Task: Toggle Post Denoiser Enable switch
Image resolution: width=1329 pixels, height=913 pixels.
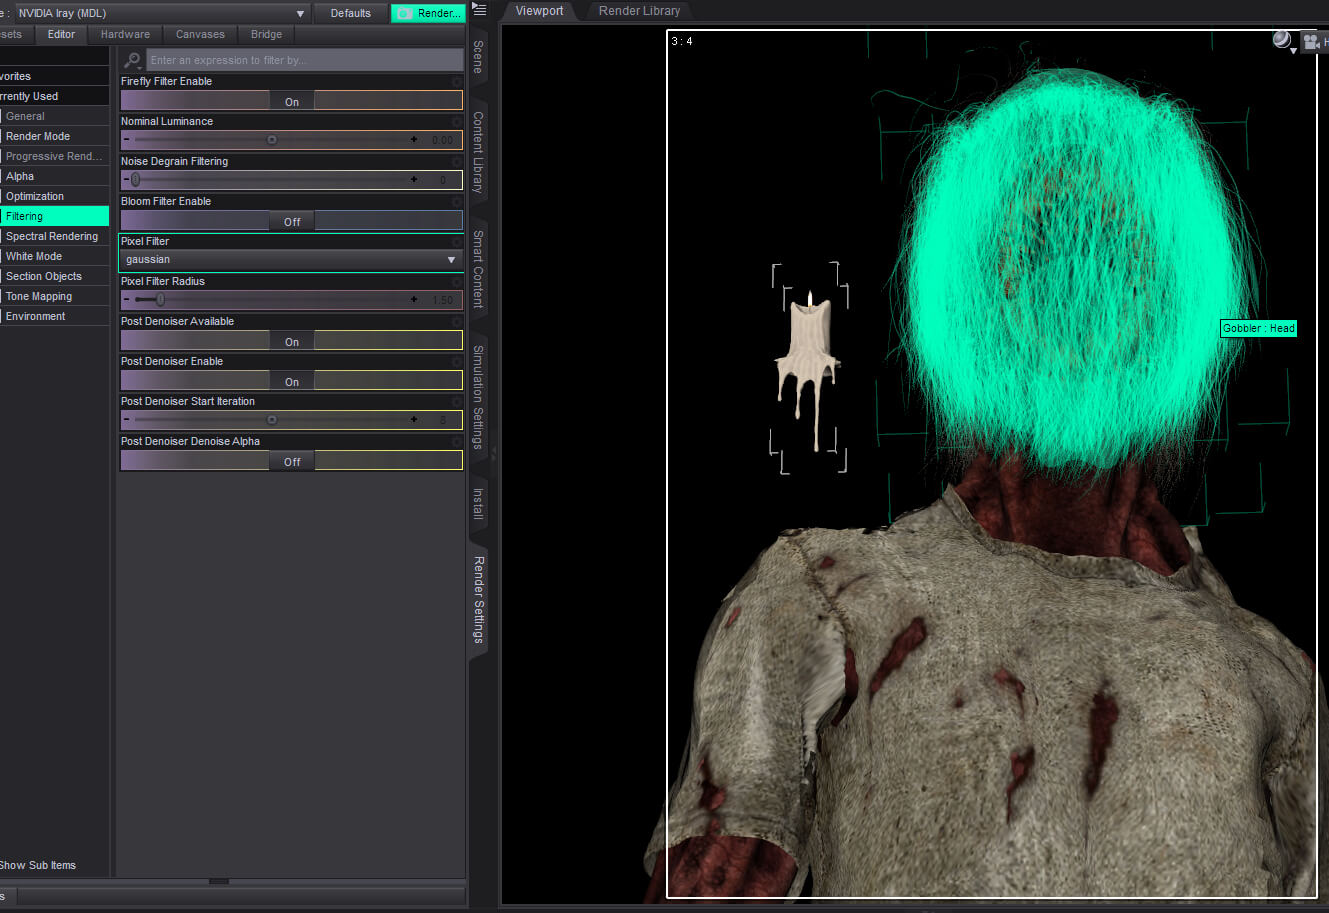Action: pyautogui.click(x=292, y=381)
